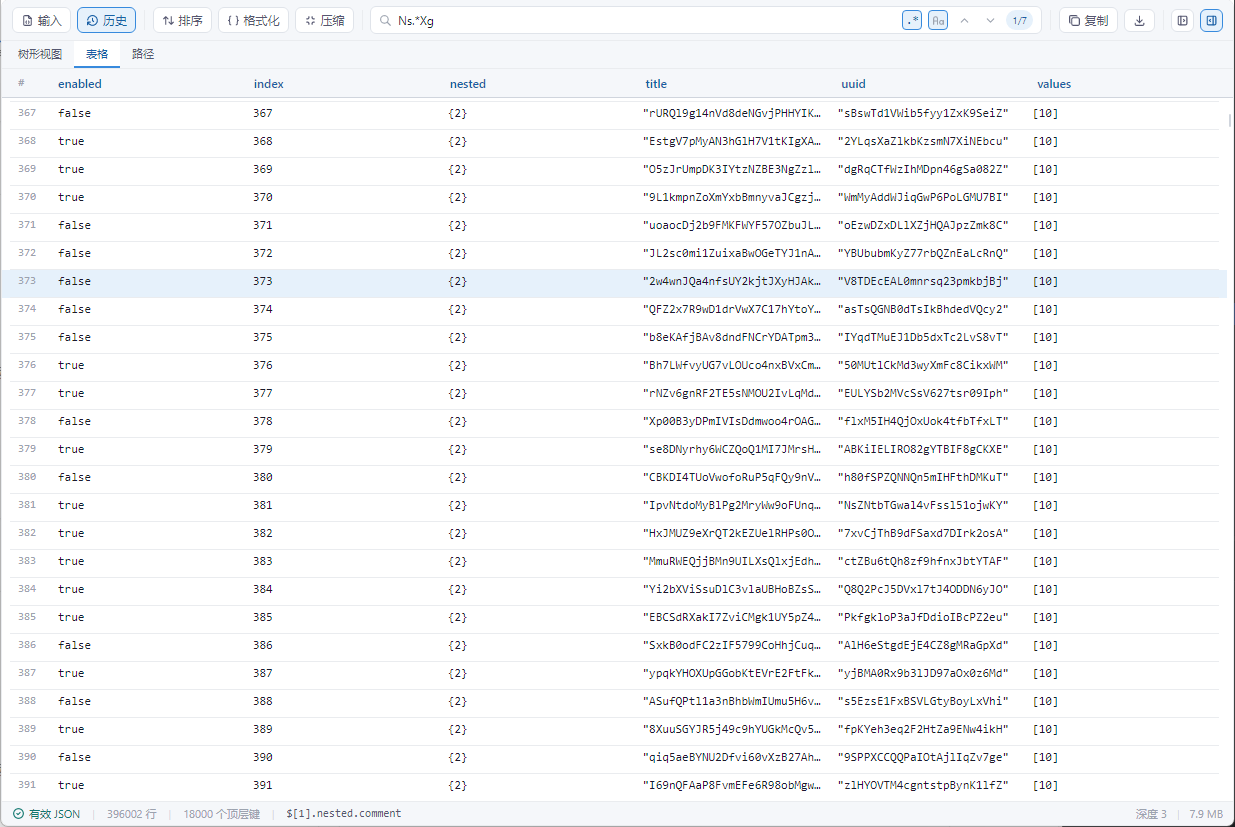The width and height of the screenshot is (1235, 827).
Task: Select uuid "ABKiIELIRO82gYTBIF8gCKXE" cell
Action: click(923, 449)
